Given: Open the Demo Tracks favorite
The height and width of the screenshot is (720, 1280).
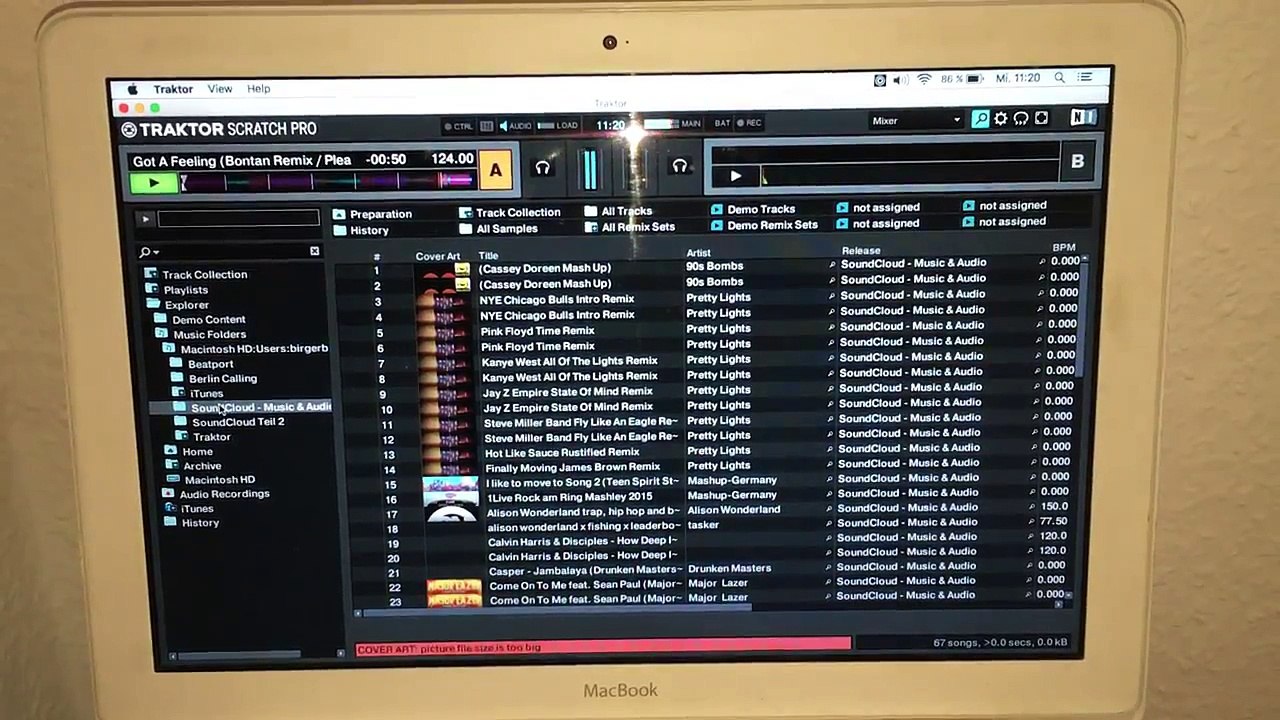Looking at the screenshot, I should (753, 209).
